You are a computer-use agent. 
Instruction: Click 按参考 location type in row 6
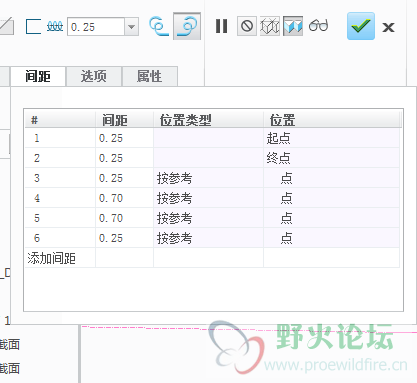208,238
